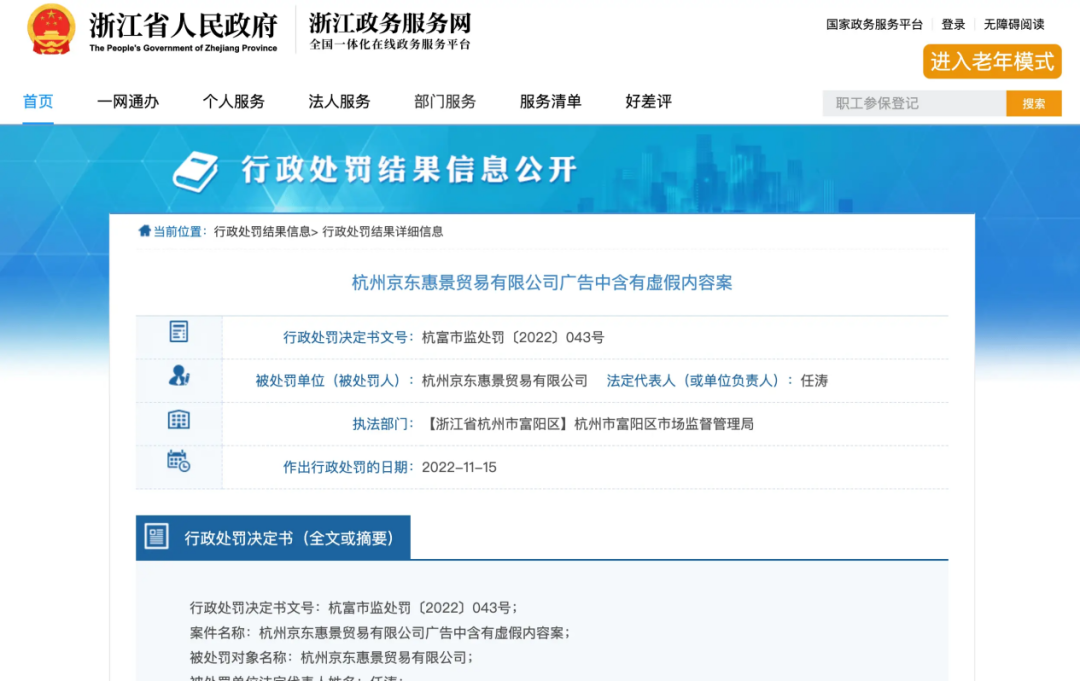Click the building icon beside 执法部门

[179, 420]
